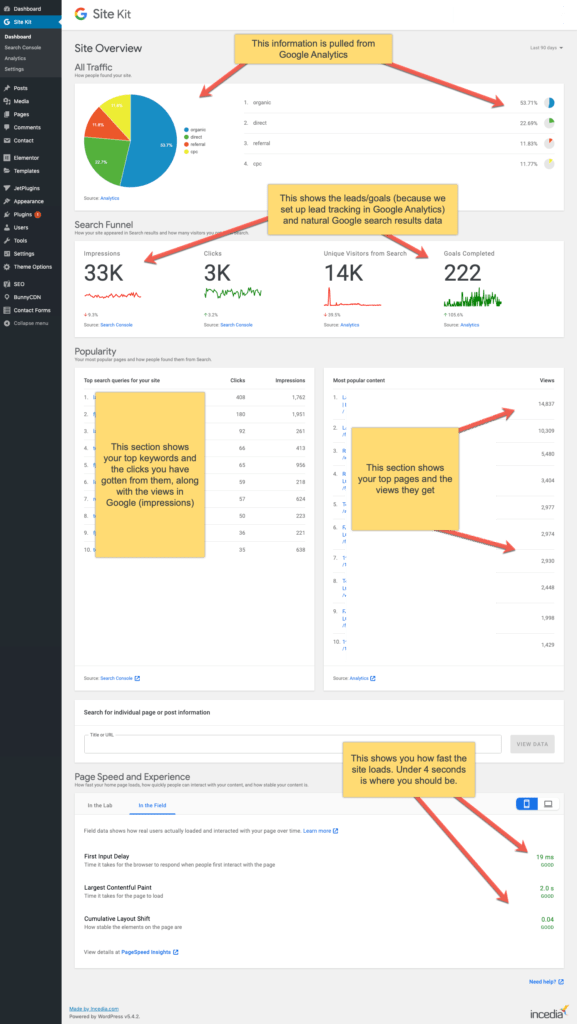The image size is (577, 1024).
Task: Click the cpc mini pie icon
Action: [550, 163]
